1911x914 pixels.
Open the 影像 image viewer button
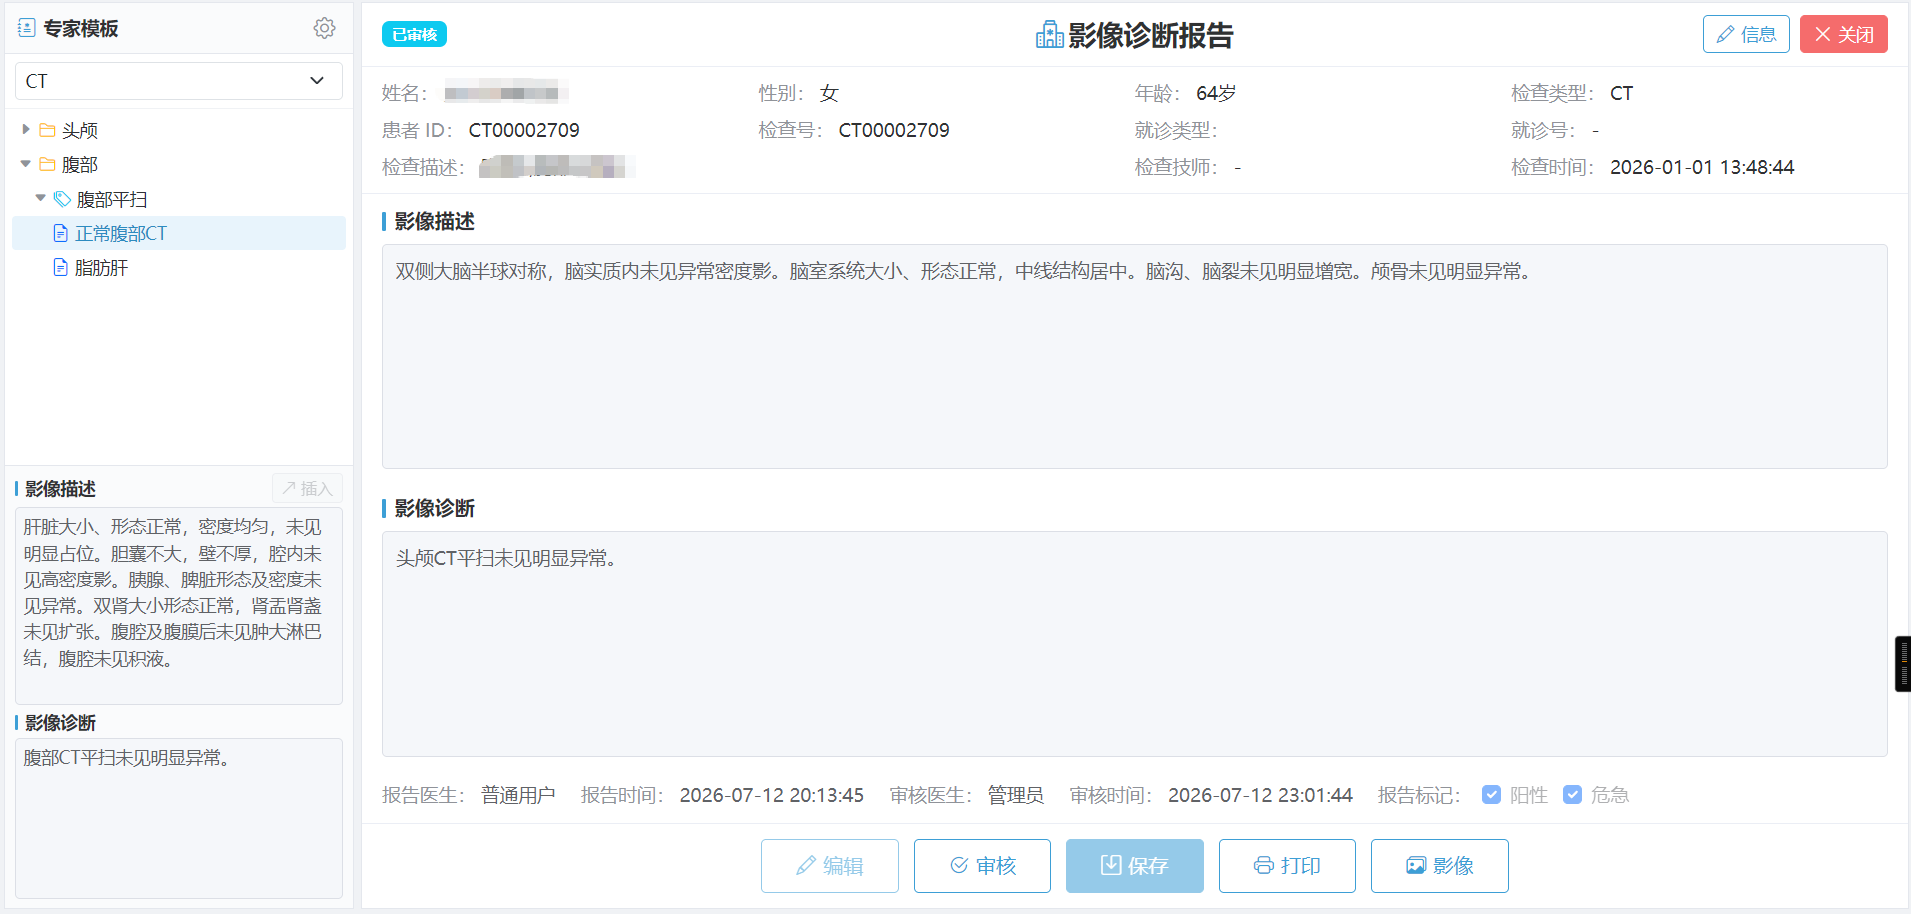[1440, 866]
